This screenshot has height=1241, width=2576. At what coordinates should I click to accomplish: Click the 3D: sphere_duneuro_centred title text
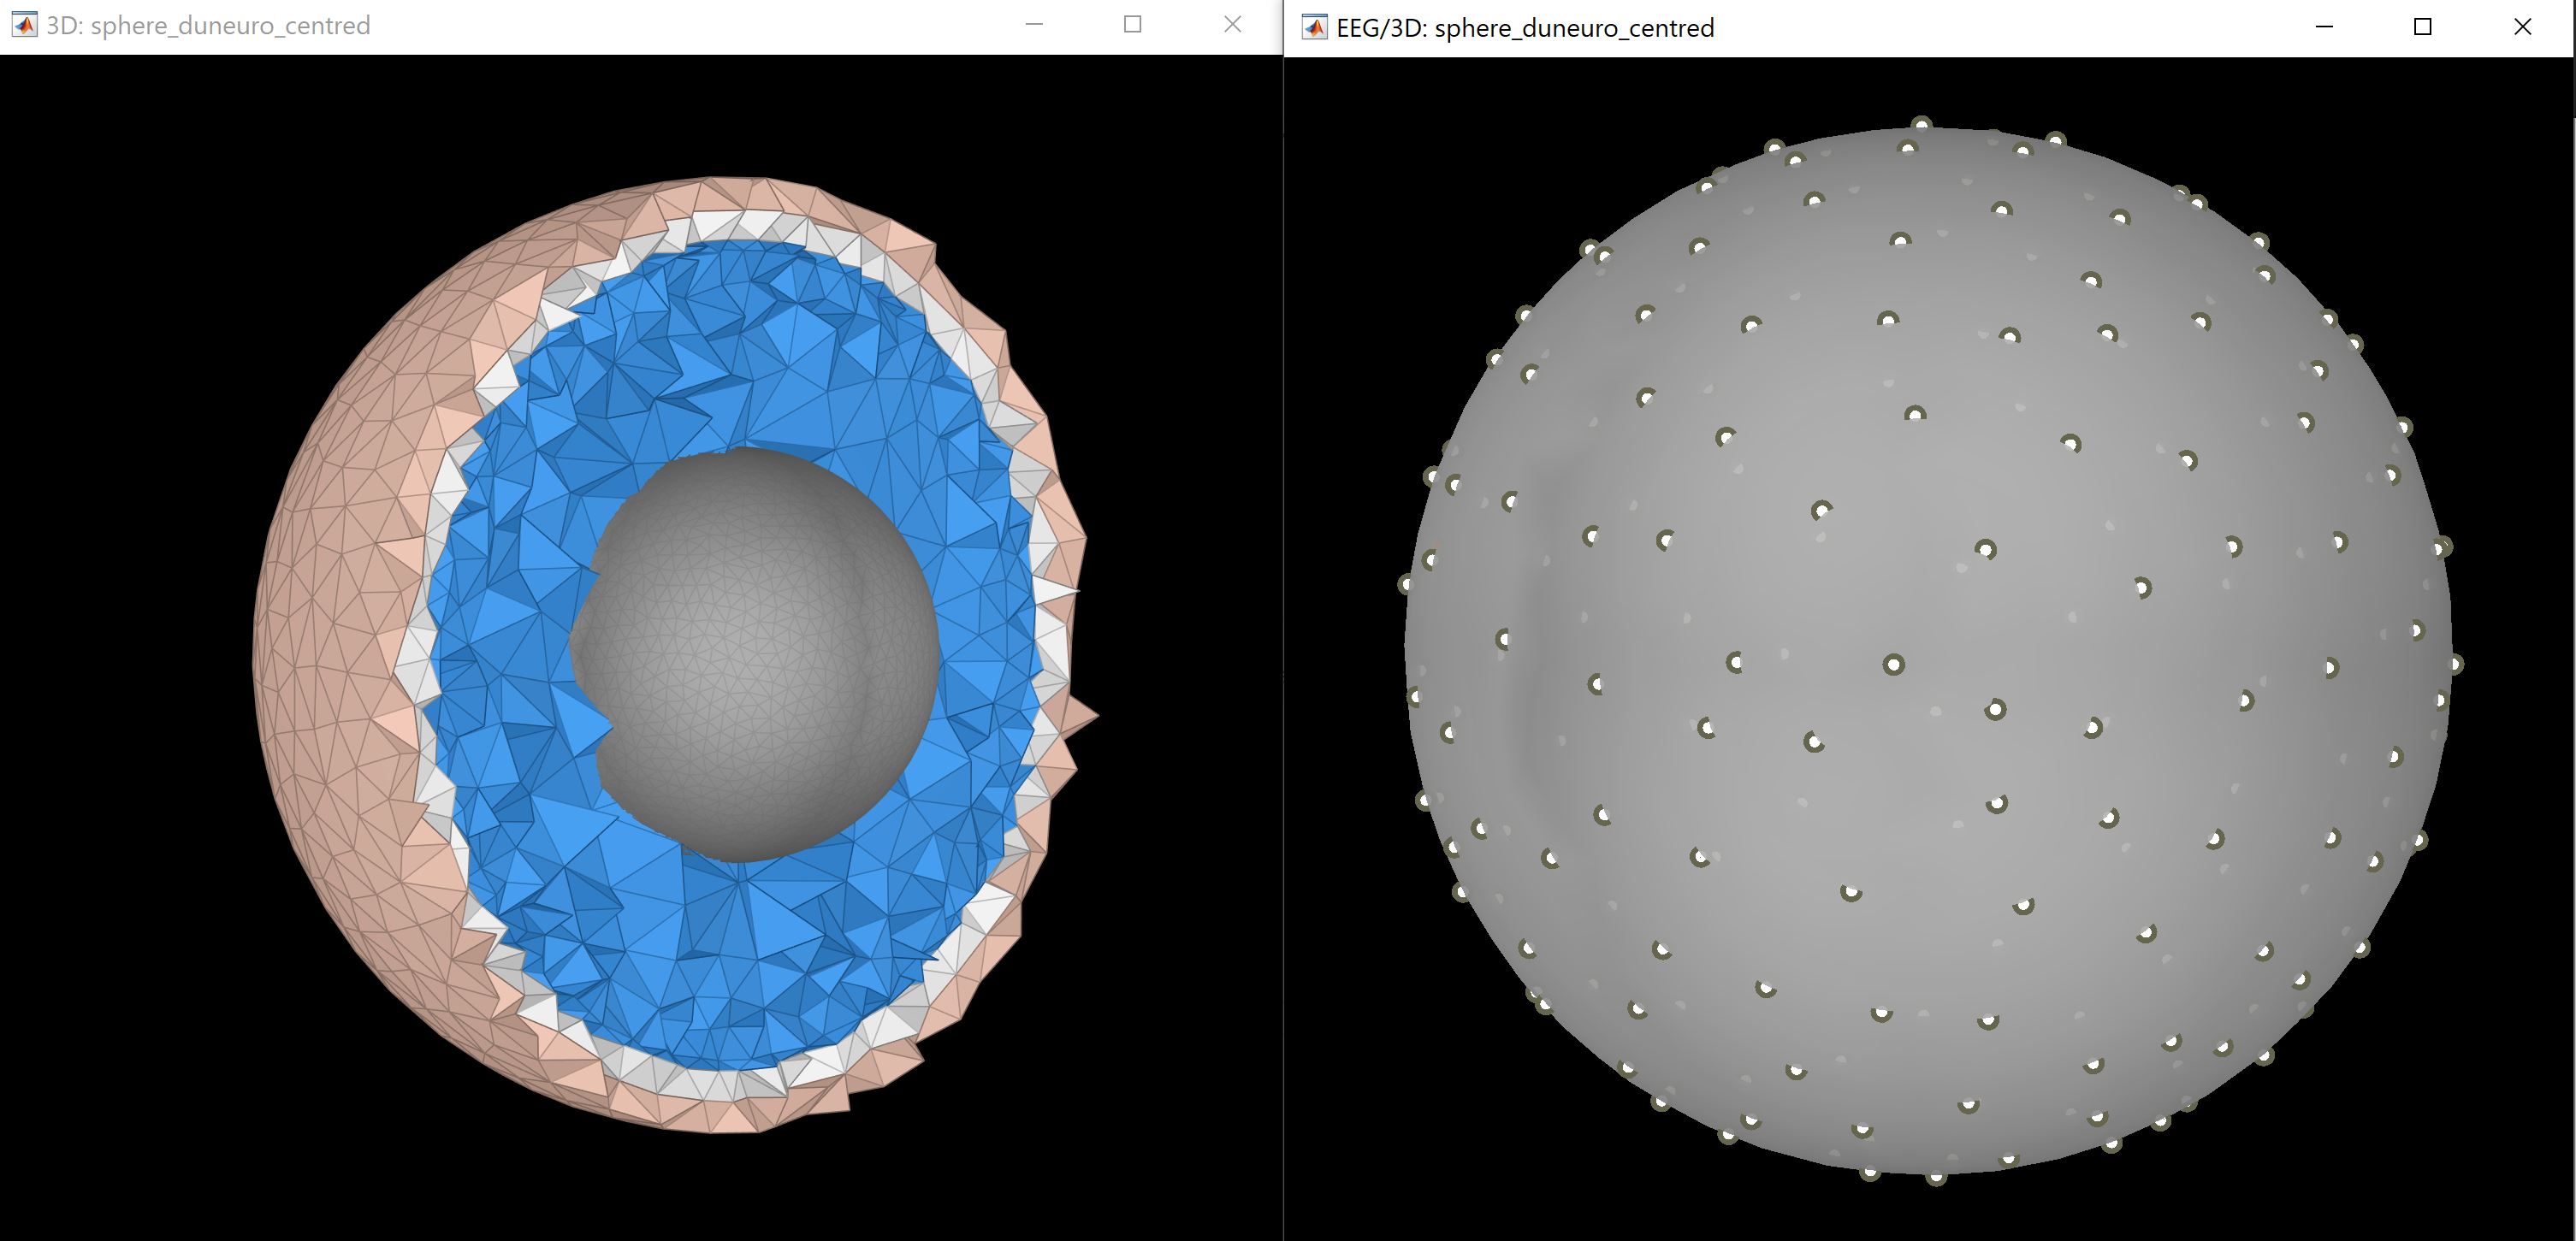point(208,25)
